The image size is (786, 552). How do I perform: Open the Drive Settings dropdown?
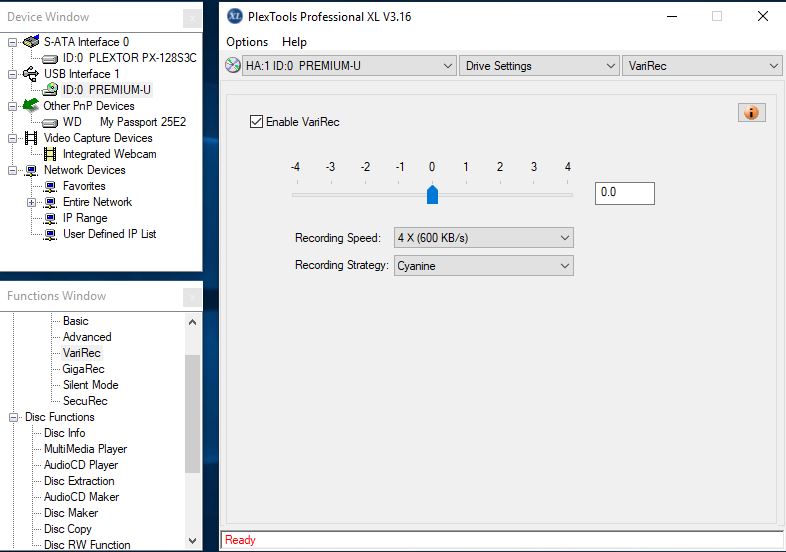(x=539, y=66)
